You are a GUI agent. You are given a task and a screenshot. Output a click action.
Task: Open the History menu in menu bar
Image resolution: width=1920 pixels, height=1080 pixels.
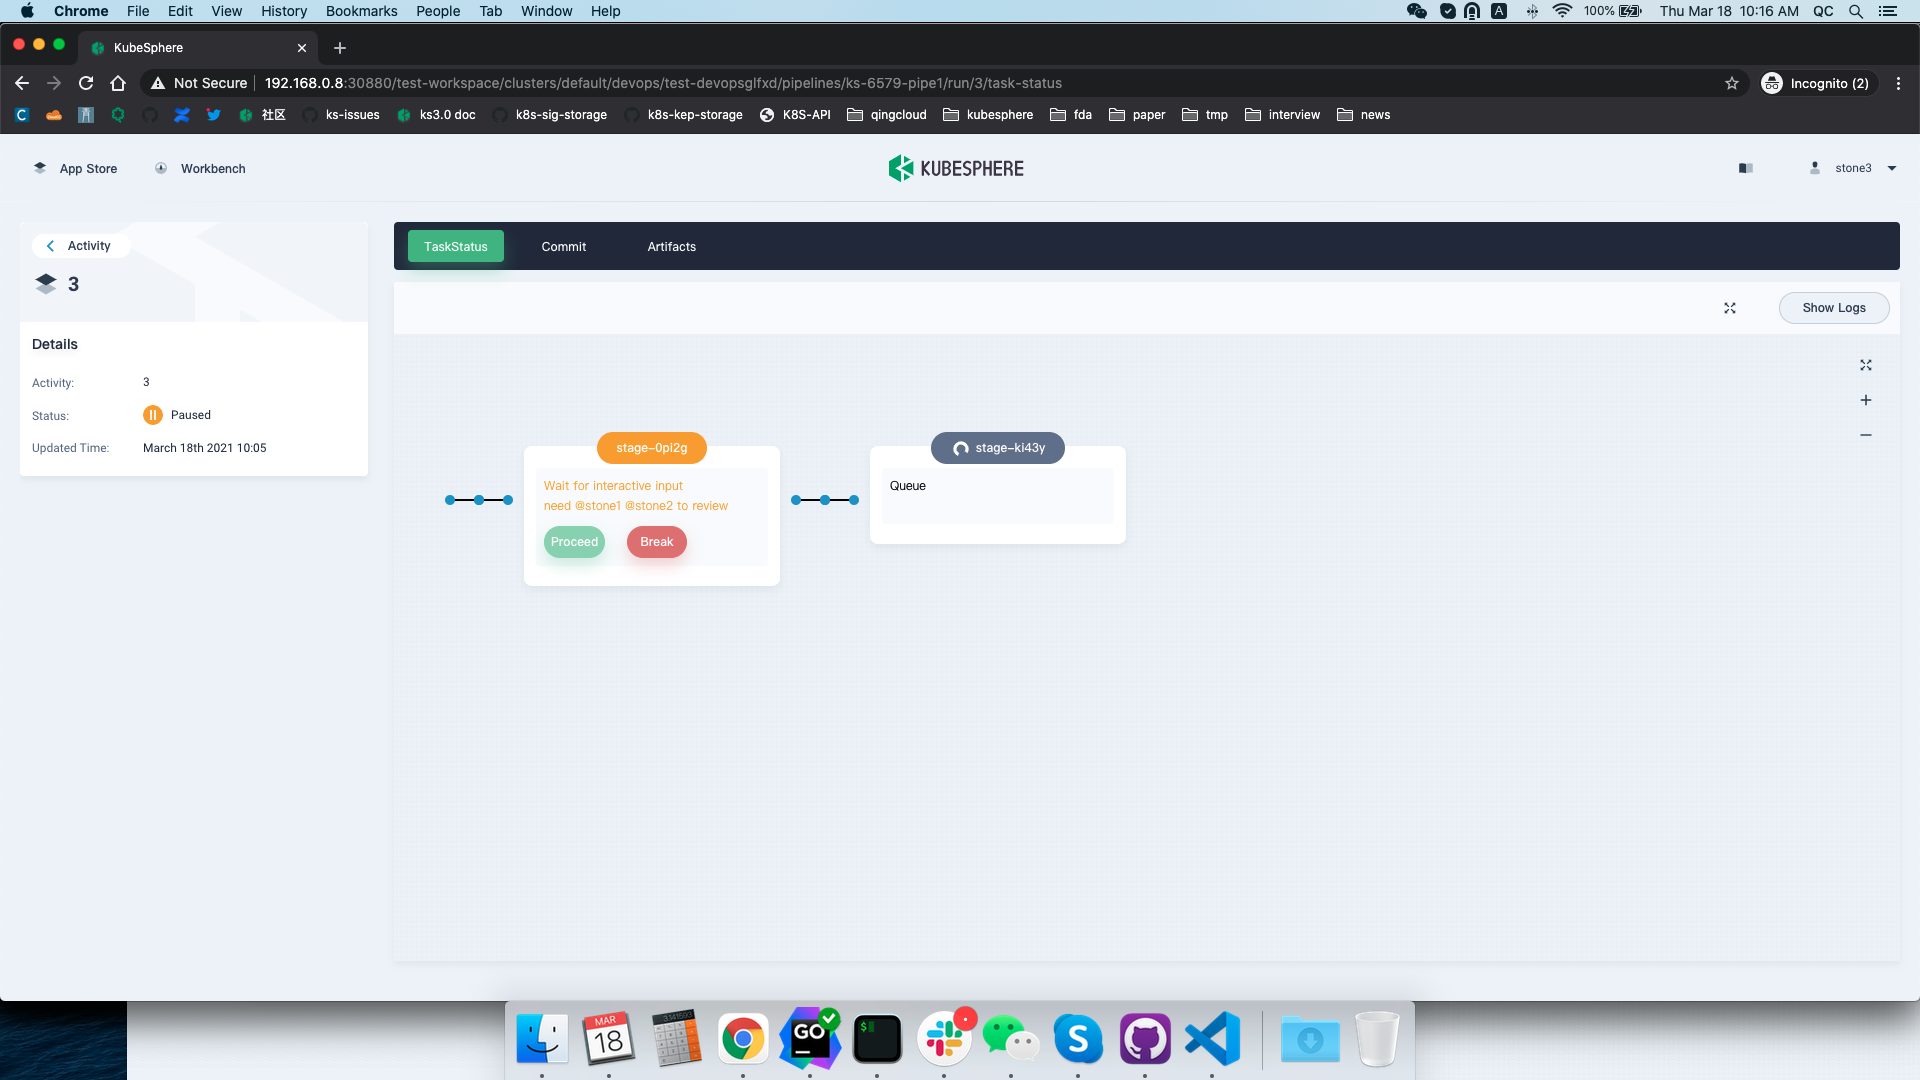[284, 11]
